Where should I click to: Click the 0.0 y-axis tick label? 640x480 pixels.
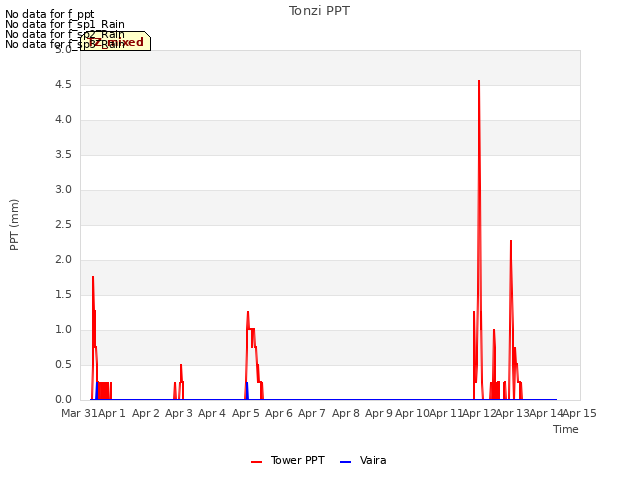63,400
